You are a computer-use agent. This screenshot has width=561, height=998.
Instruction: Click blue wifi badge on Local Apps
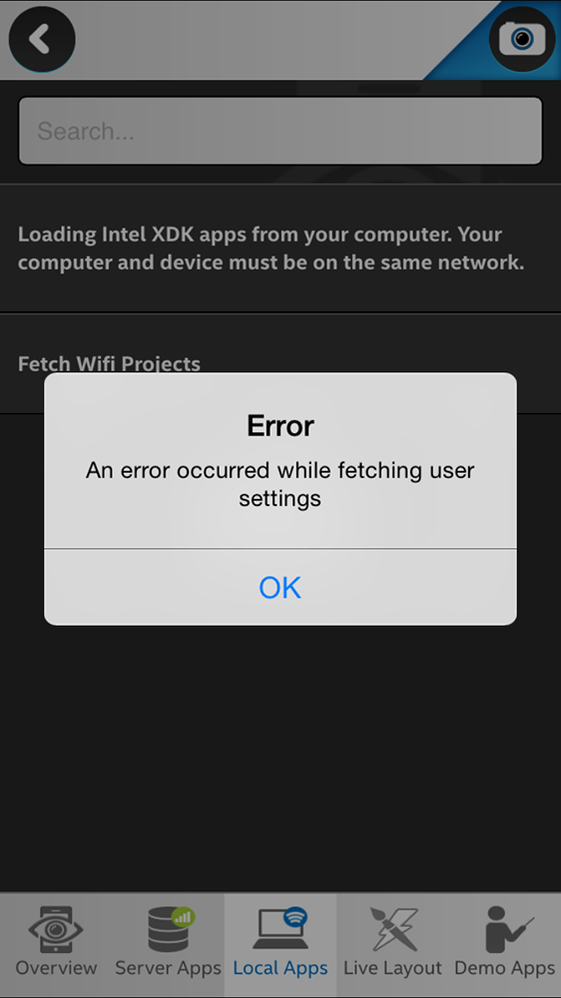tap(296, 917)
